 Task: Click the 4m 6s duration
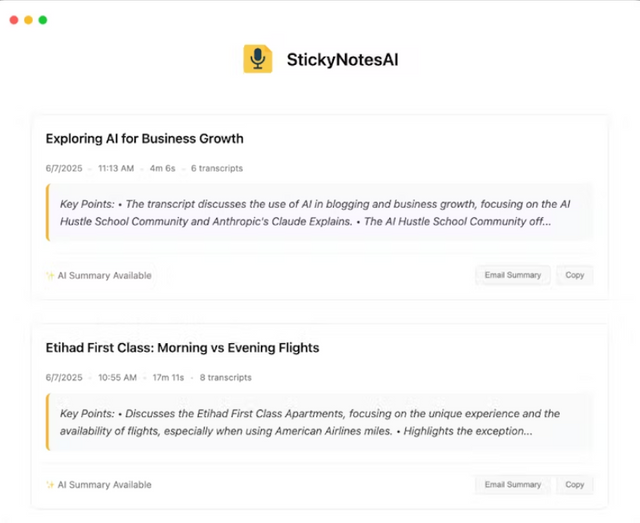point(162,168)
